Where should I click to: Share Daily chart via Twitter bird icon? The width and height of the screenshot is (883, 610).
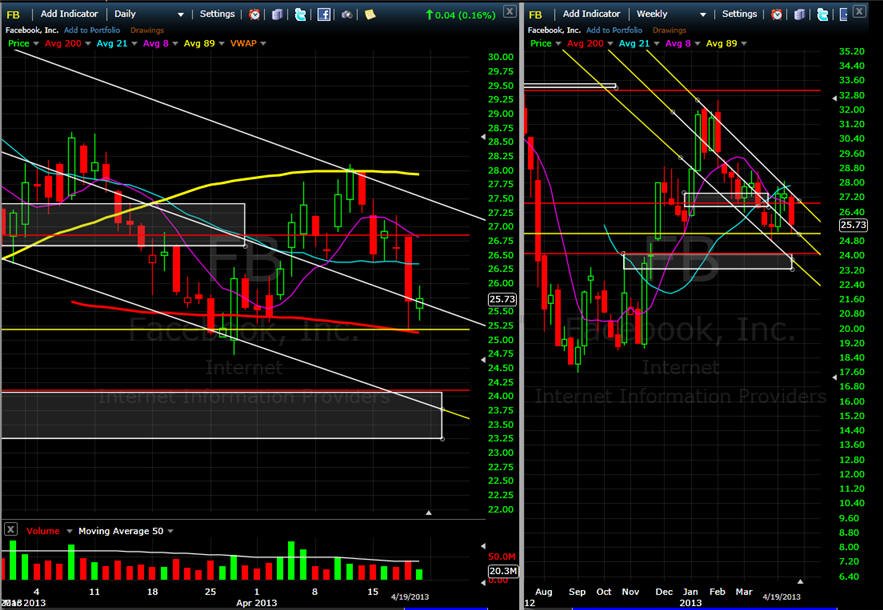click(300, 15)
